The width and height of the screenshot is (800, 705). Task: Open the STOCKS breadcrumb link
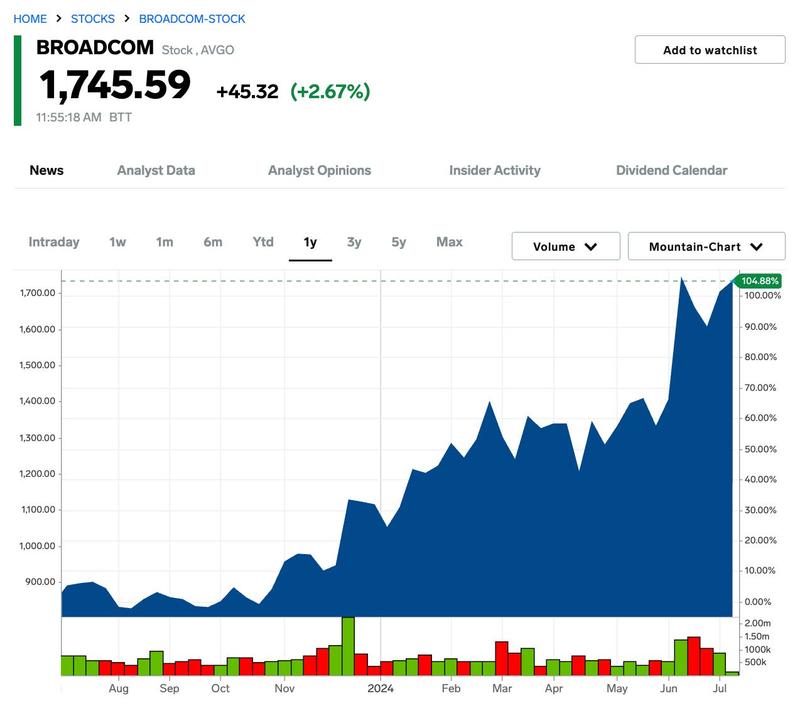click(x=92, y=19)
